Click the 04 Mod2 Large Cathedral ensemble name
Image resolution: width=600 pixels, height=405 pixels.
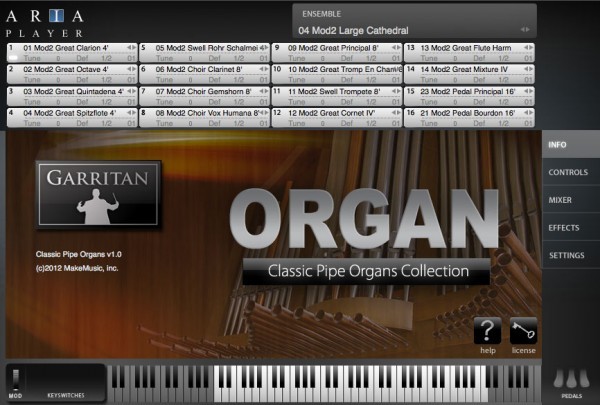tap(353, 31)
